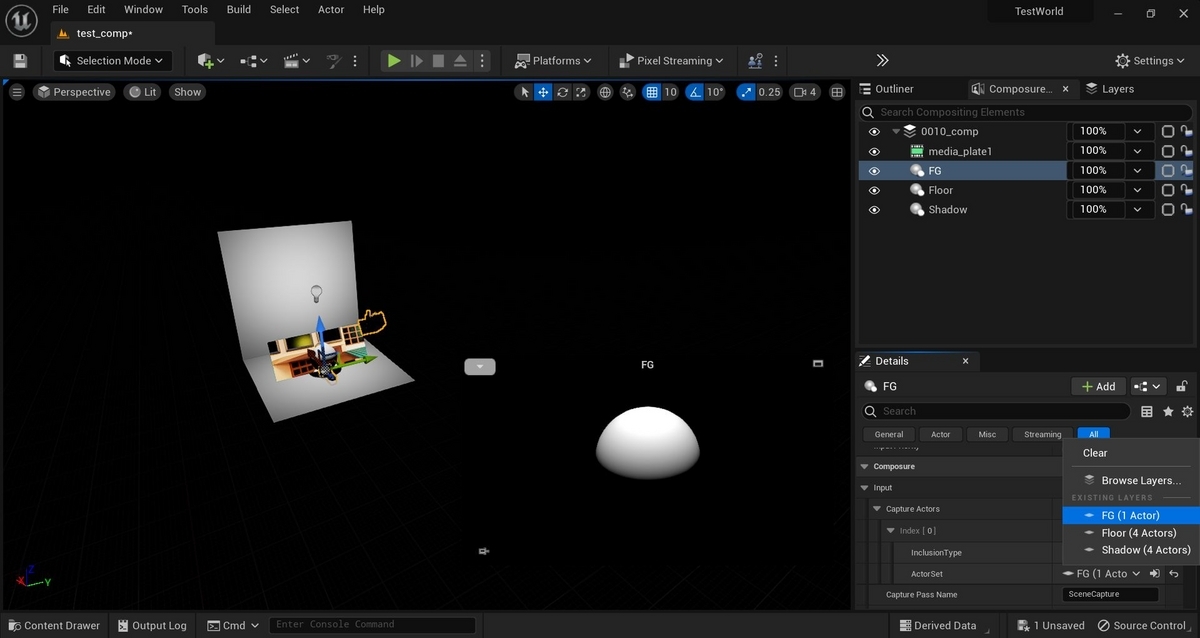
Task: Click the Select object tool in the viewport toolbar
Action: click(x=524, y=92)
